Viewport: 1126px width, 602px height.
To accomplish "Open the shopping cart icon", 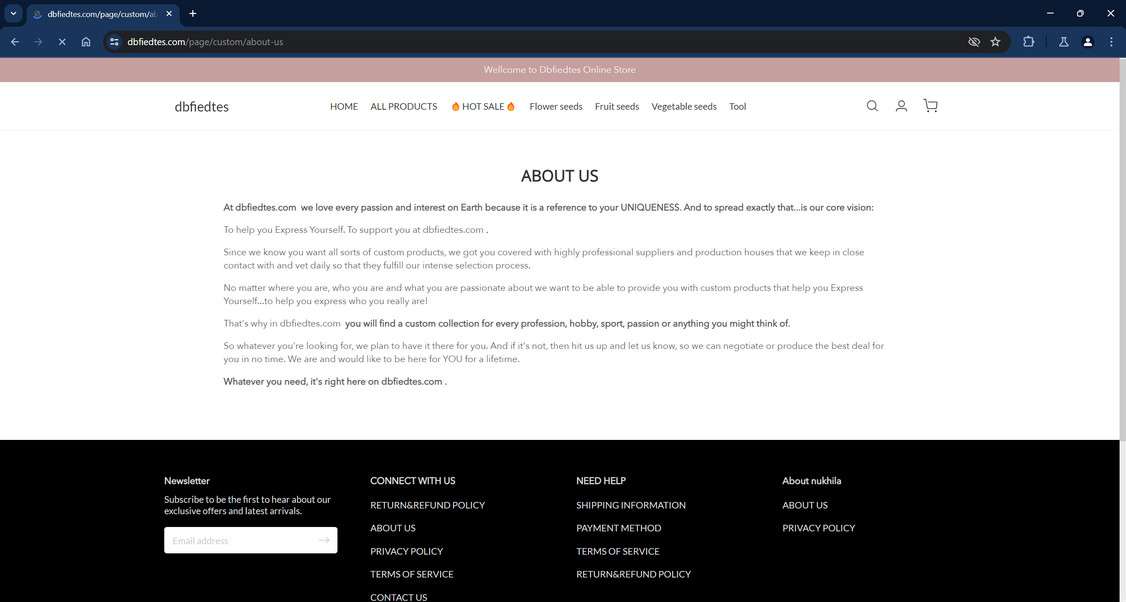I will click(931, 106).
